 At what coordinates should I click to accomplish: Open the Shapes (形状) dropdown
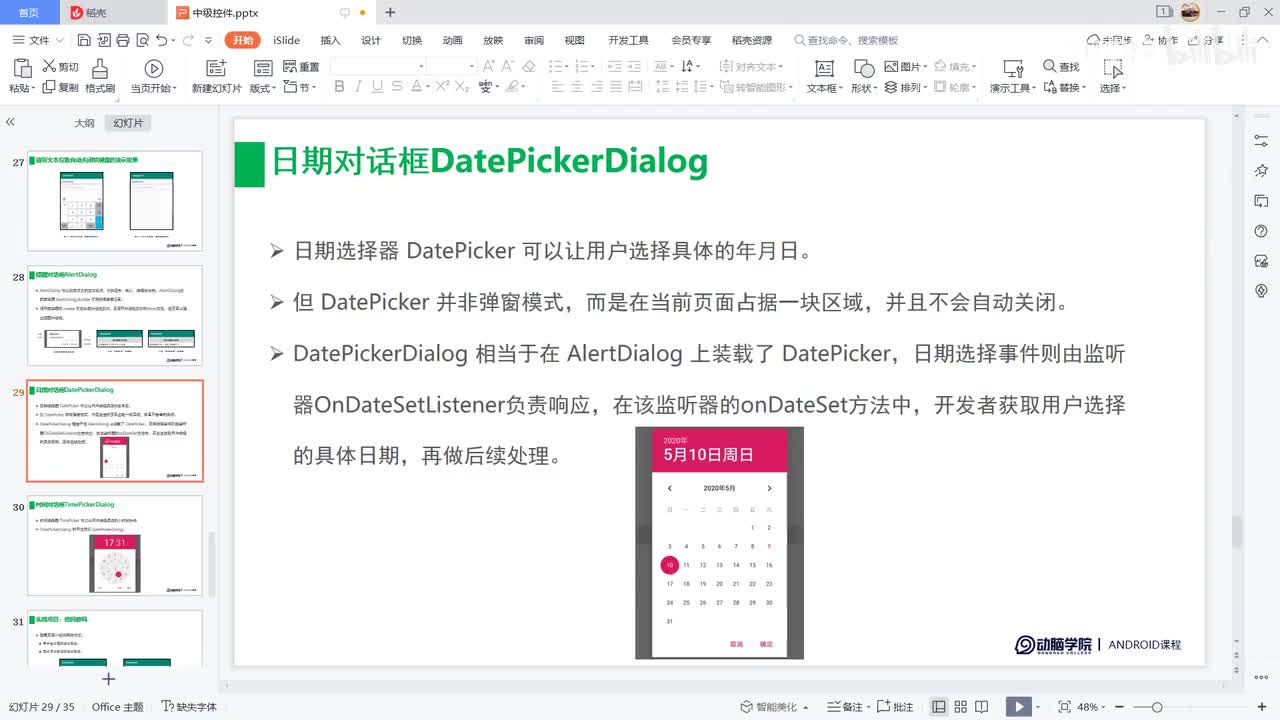point(864,88)
